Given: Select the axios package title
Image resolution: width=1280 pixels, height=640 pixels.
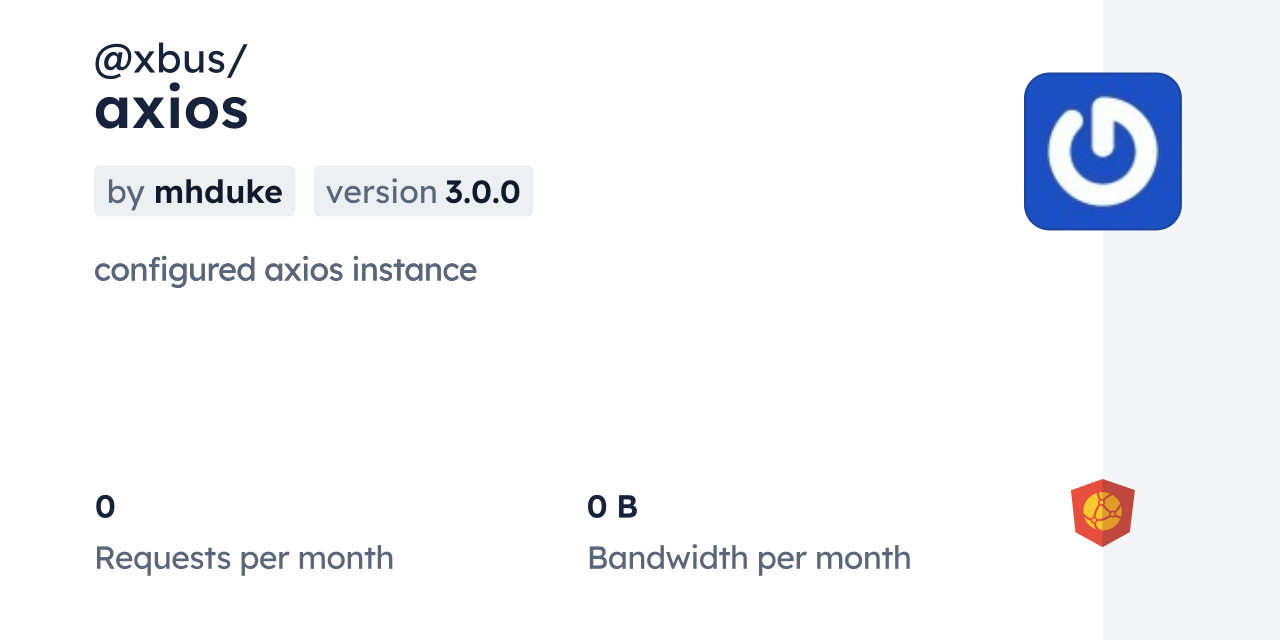Looking at the screenshot, I should click(171, 110).
